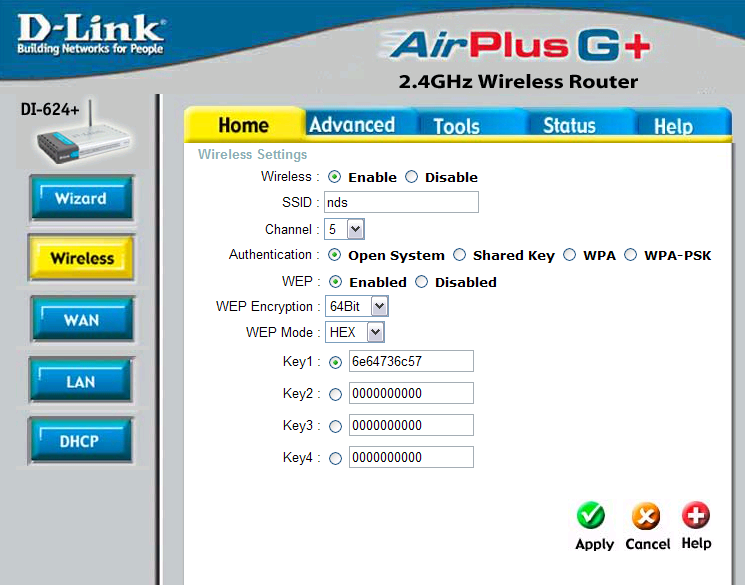Click the Key2 value field
The image size is (745, 585).
[411, 393]
